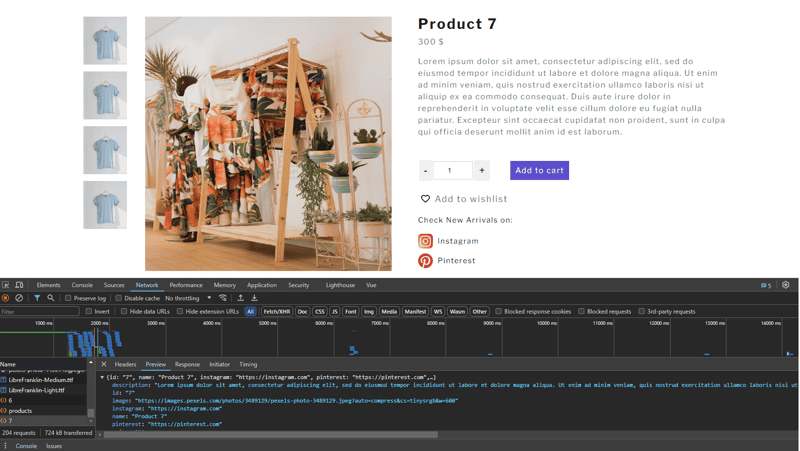Show the request Headers tab

pos(126,364)
